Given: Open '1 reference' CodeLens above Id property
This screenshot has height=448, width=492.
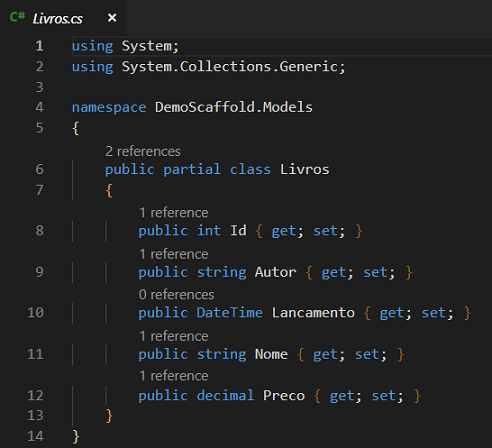Looking at the screenshot, I should click(x=174, y=213).
